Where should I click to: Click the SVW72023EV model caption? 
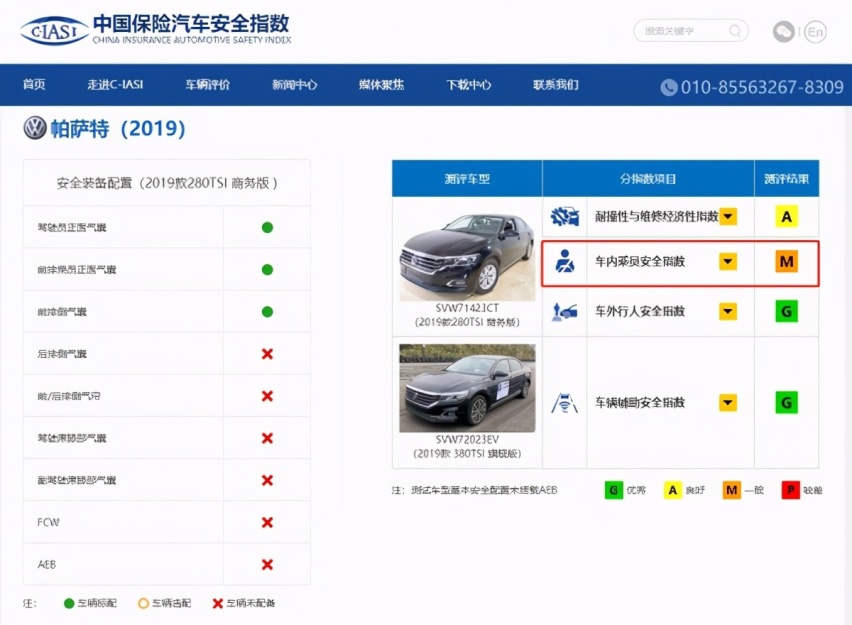point(467,446)
